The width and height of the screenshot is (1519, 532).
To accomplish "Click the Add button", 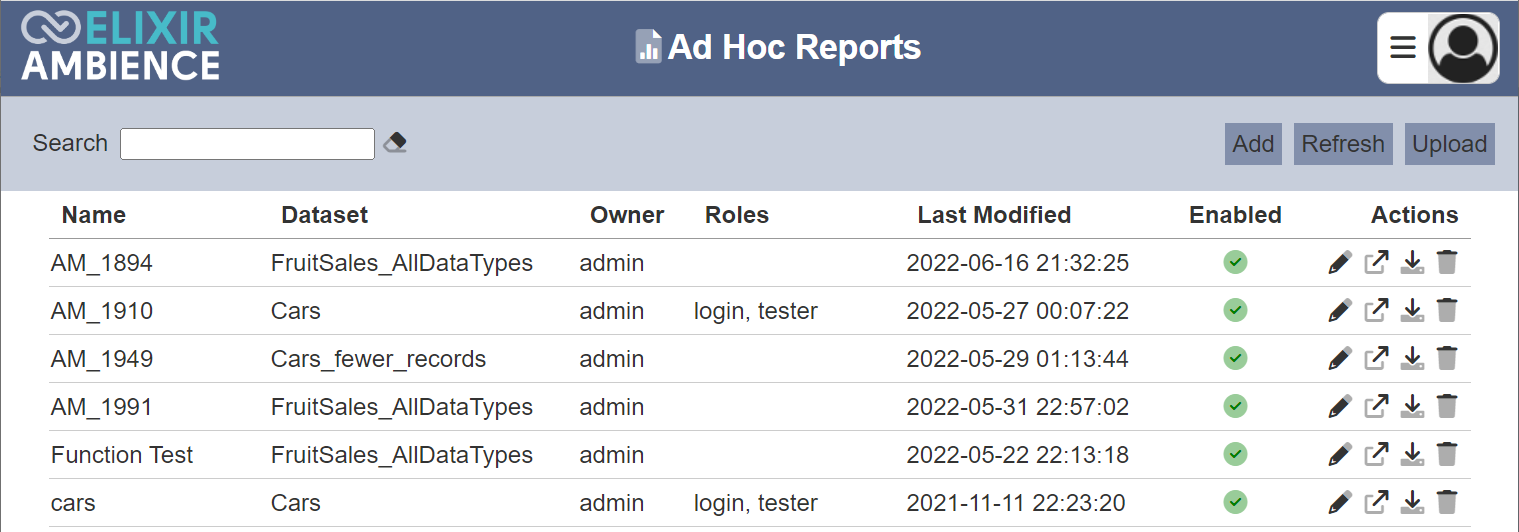I will pos(1253,144).
